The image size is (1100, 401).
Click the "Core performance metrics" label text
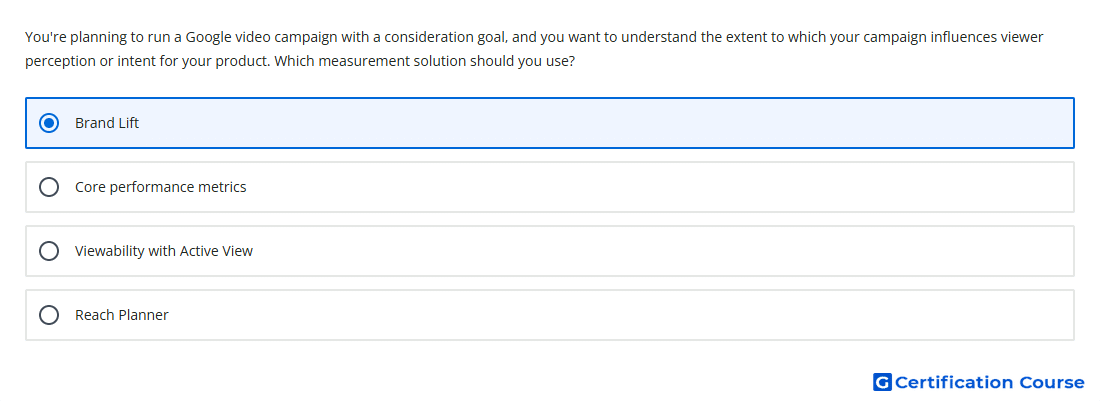point(161,187)
